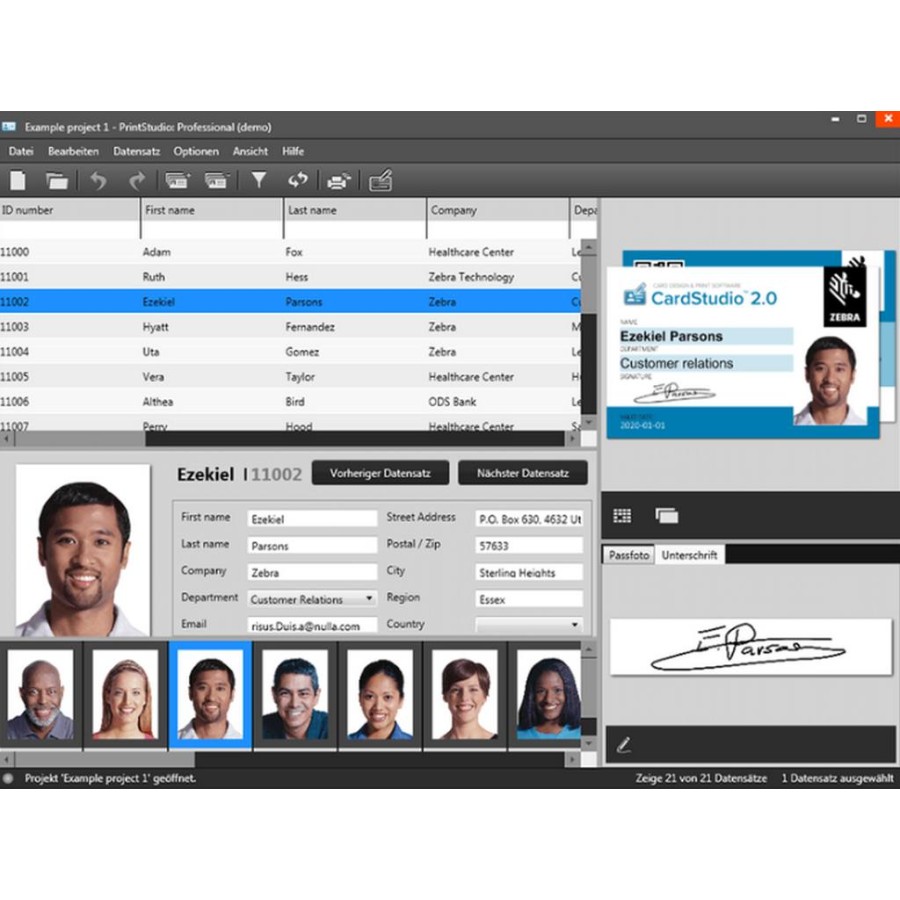Click the Nächster Datensatz button

coord(523,473)
